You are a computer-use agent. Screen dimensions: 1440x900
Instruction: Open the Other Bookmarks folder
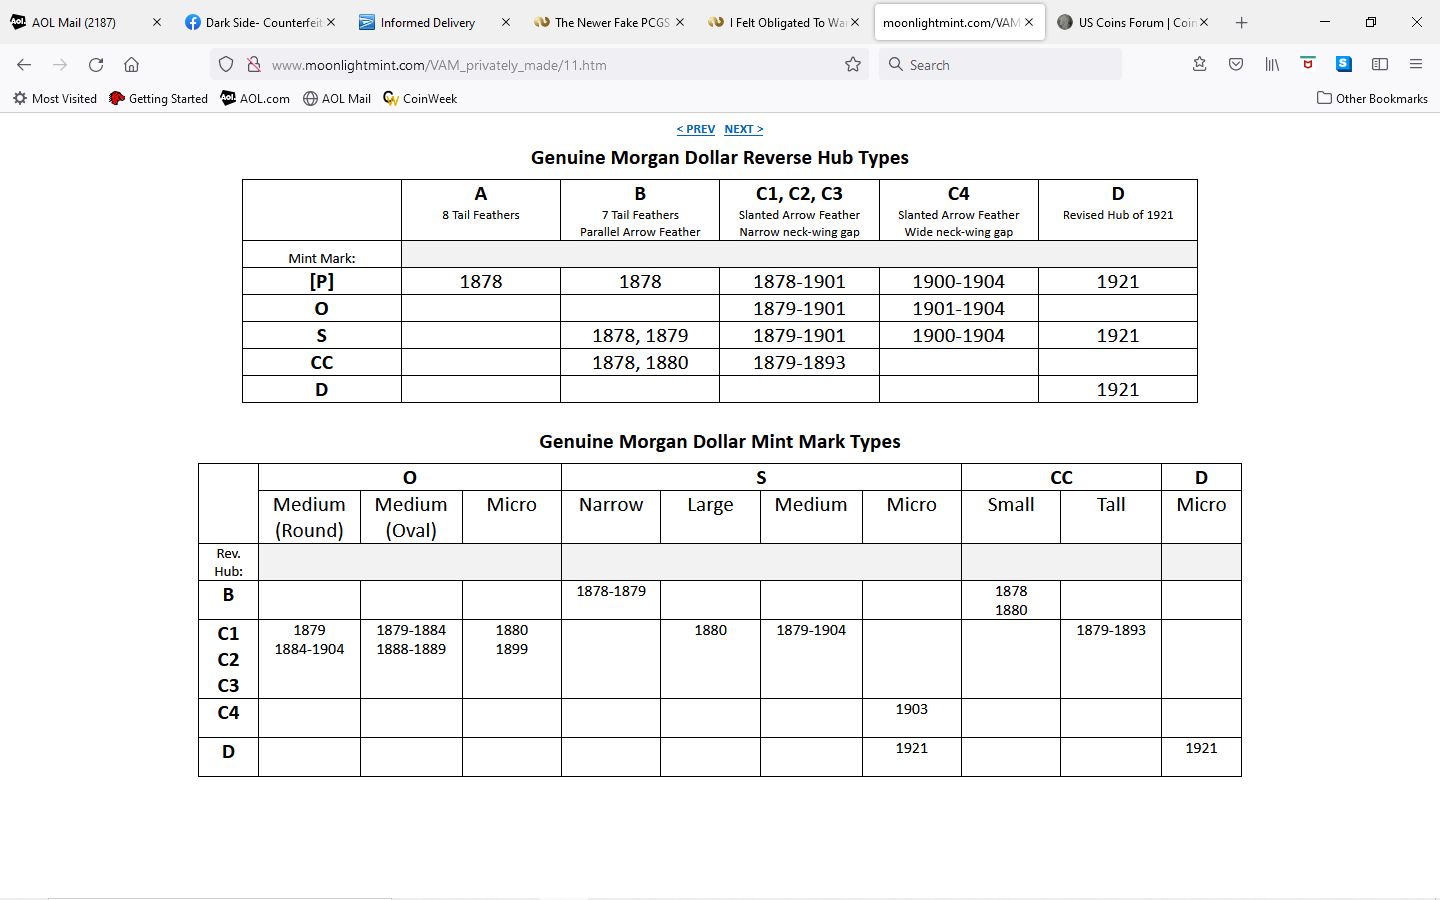[1372, 99]
